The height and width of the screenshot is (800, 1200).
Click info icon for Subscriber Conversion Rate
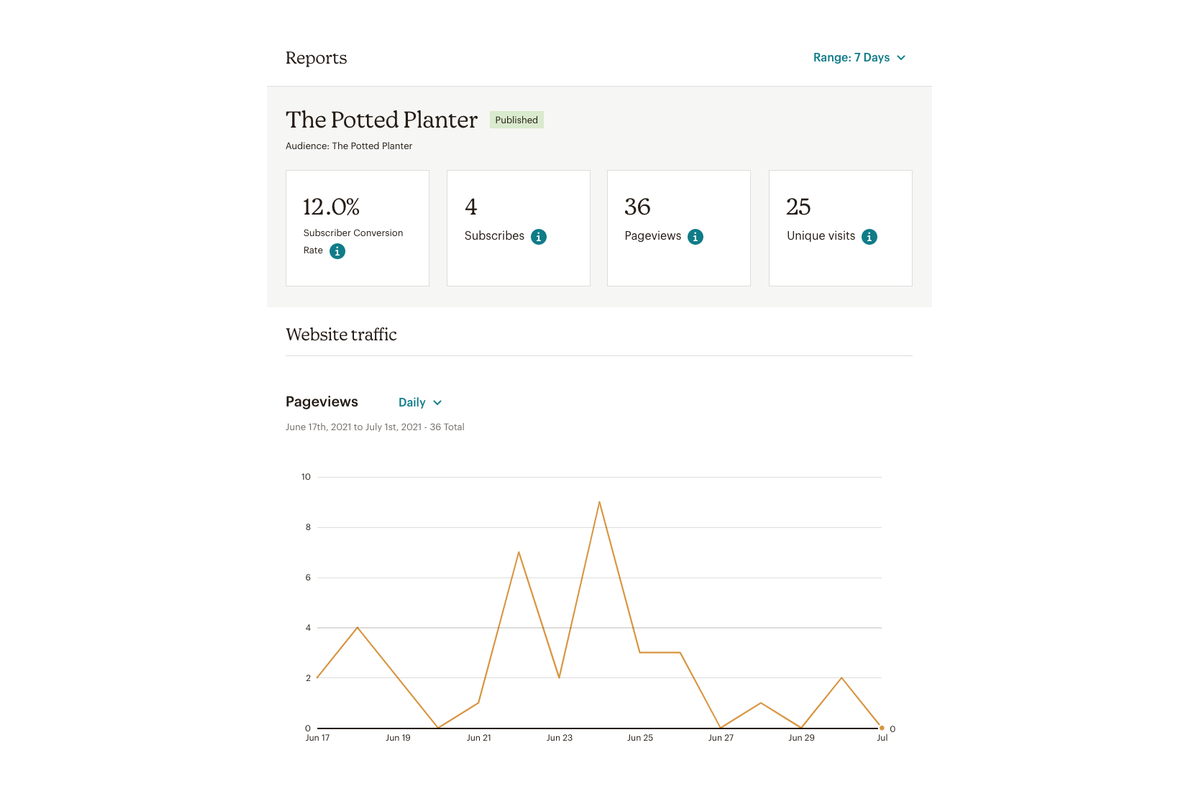(x=338, y=251)
